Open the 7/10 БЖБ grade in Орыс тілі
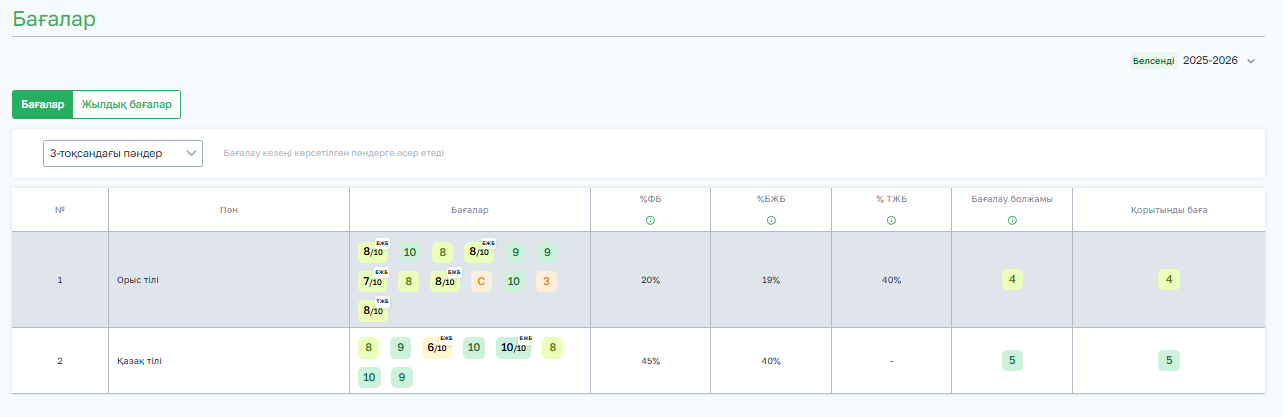Screen dimensions: 1283x417 click(373, 281)
